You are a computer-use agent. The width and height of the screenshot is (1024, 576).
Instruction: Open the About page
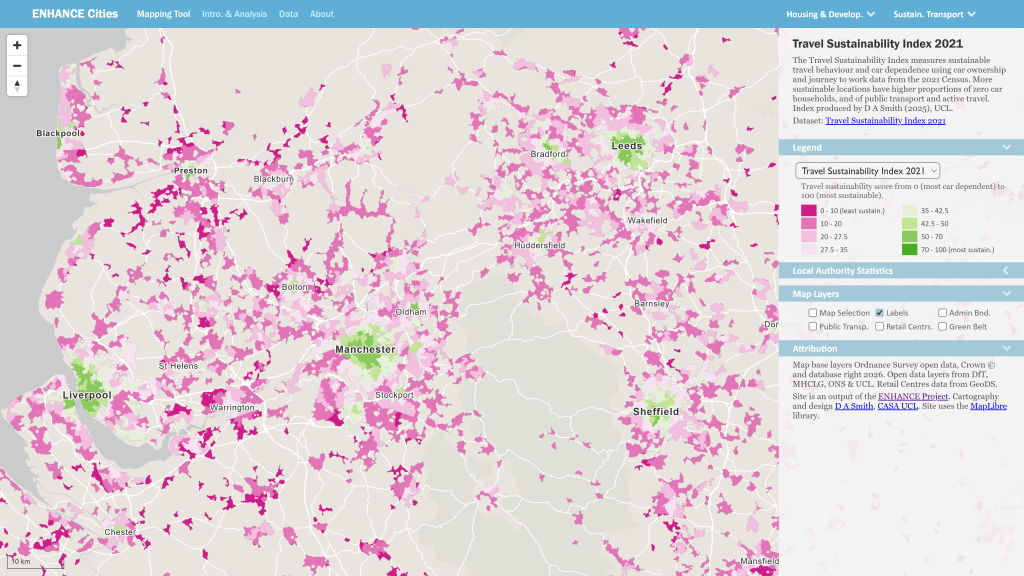coord(321,14)
